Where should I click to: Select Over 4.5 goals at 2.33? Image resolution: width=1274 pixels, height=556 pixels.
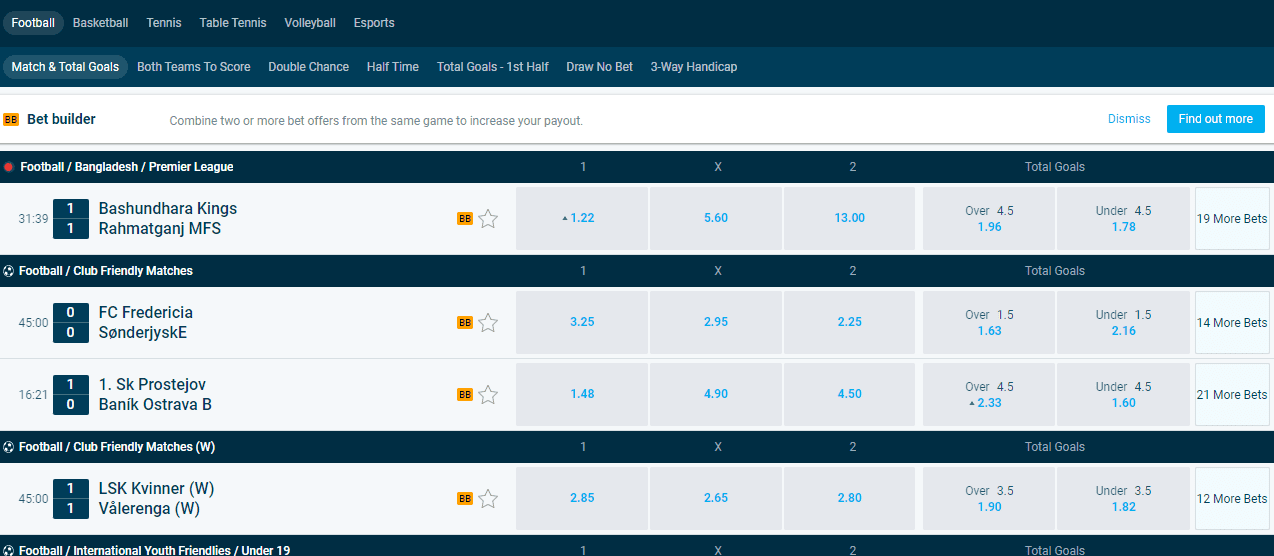(989, 394)
